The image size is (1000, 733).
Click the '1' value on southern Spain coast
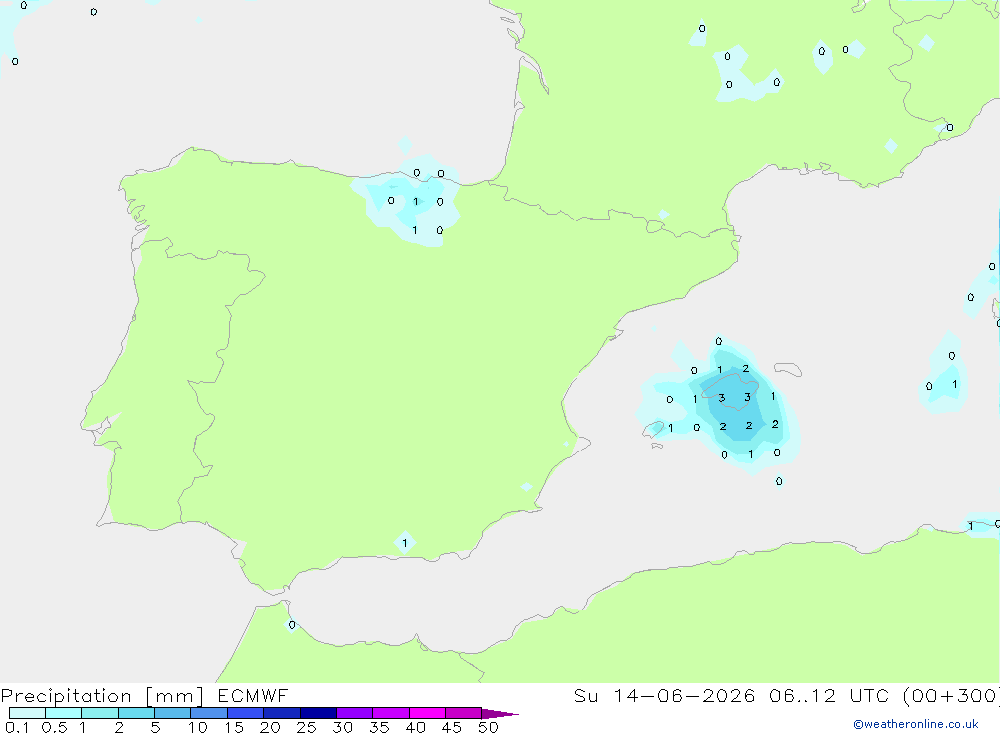point(404,544)
